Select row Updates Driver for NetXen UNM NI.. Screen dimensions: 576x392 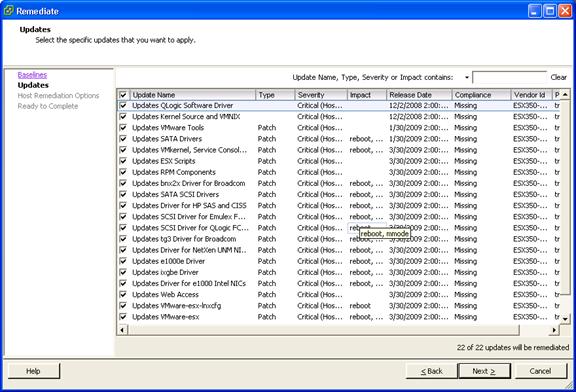339,250
